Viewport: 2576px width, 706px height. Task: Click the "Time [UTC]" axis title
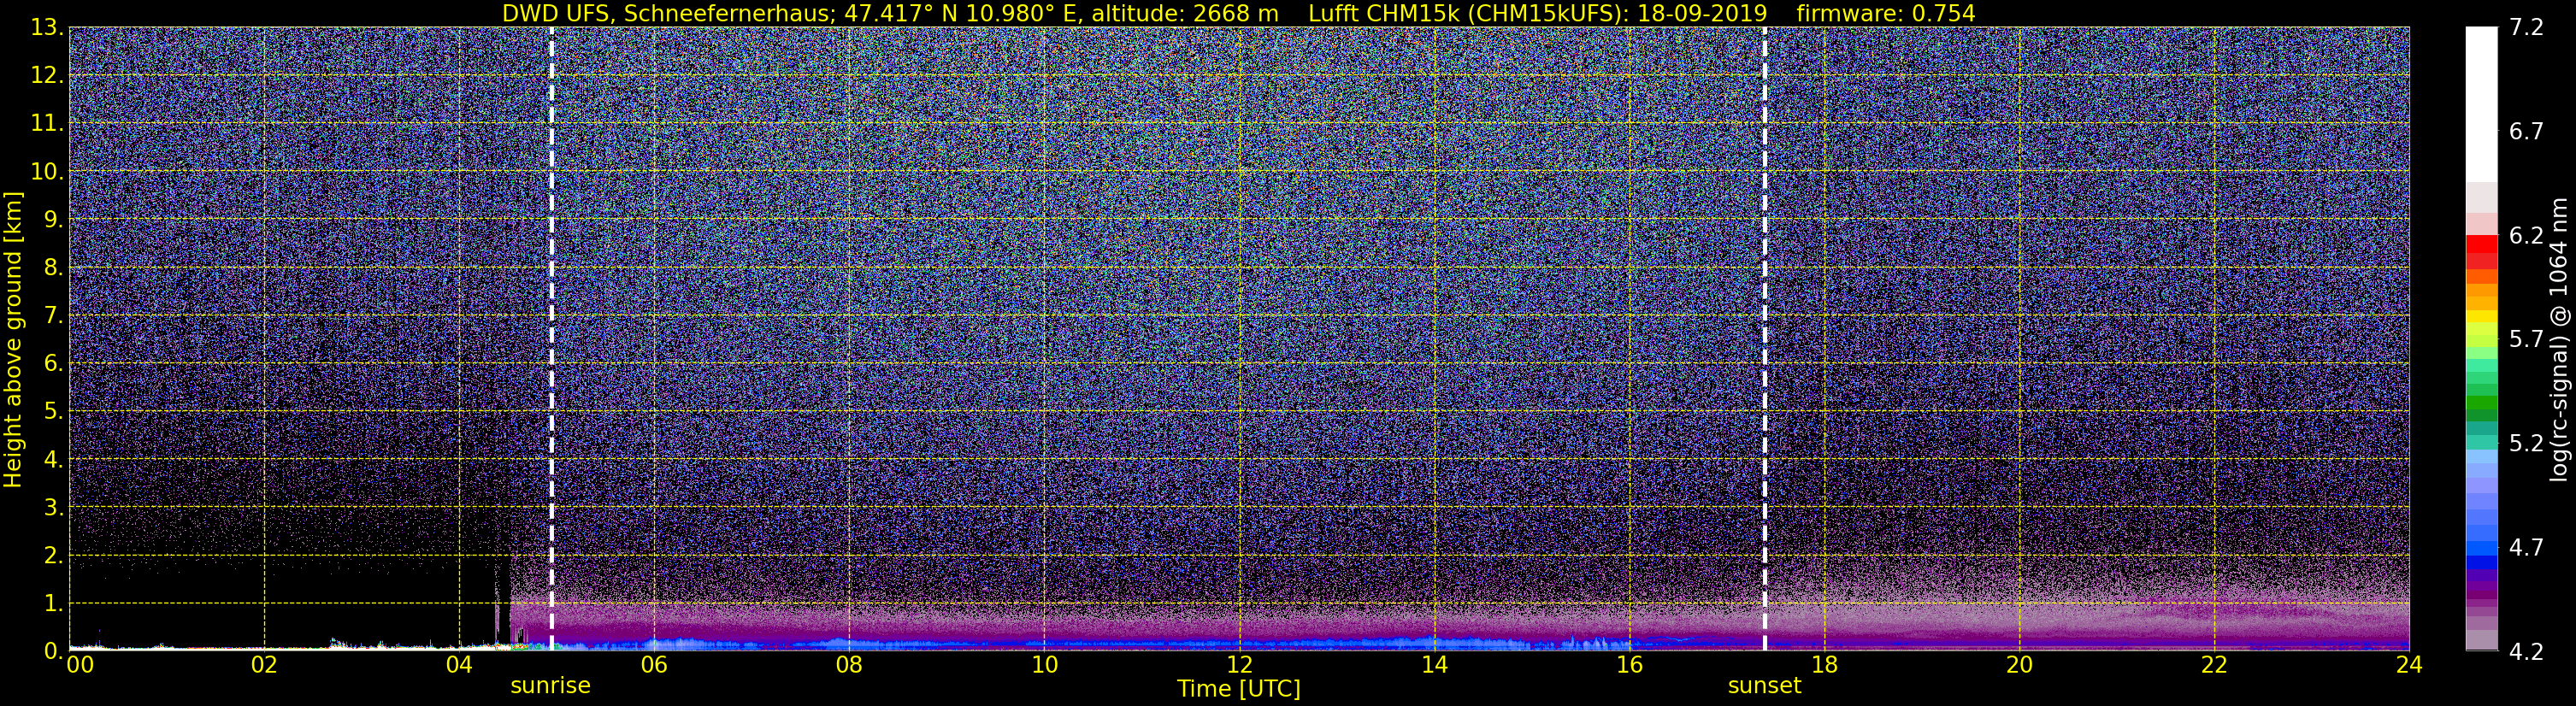coord(1239,689)
